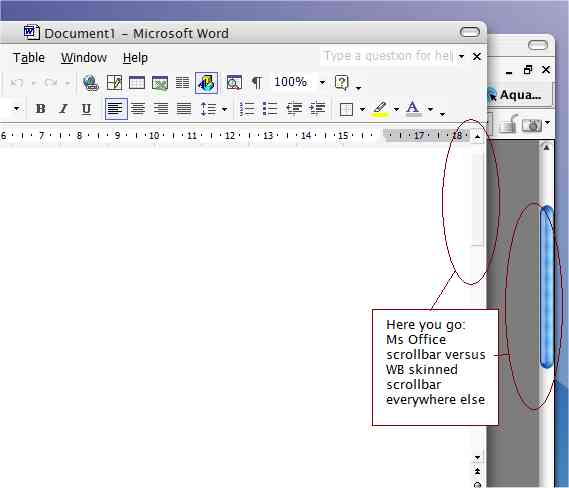Viewport: 569px width, 488px height.
Task: Click the minimize dash in the background window
Action: point(509,73)
